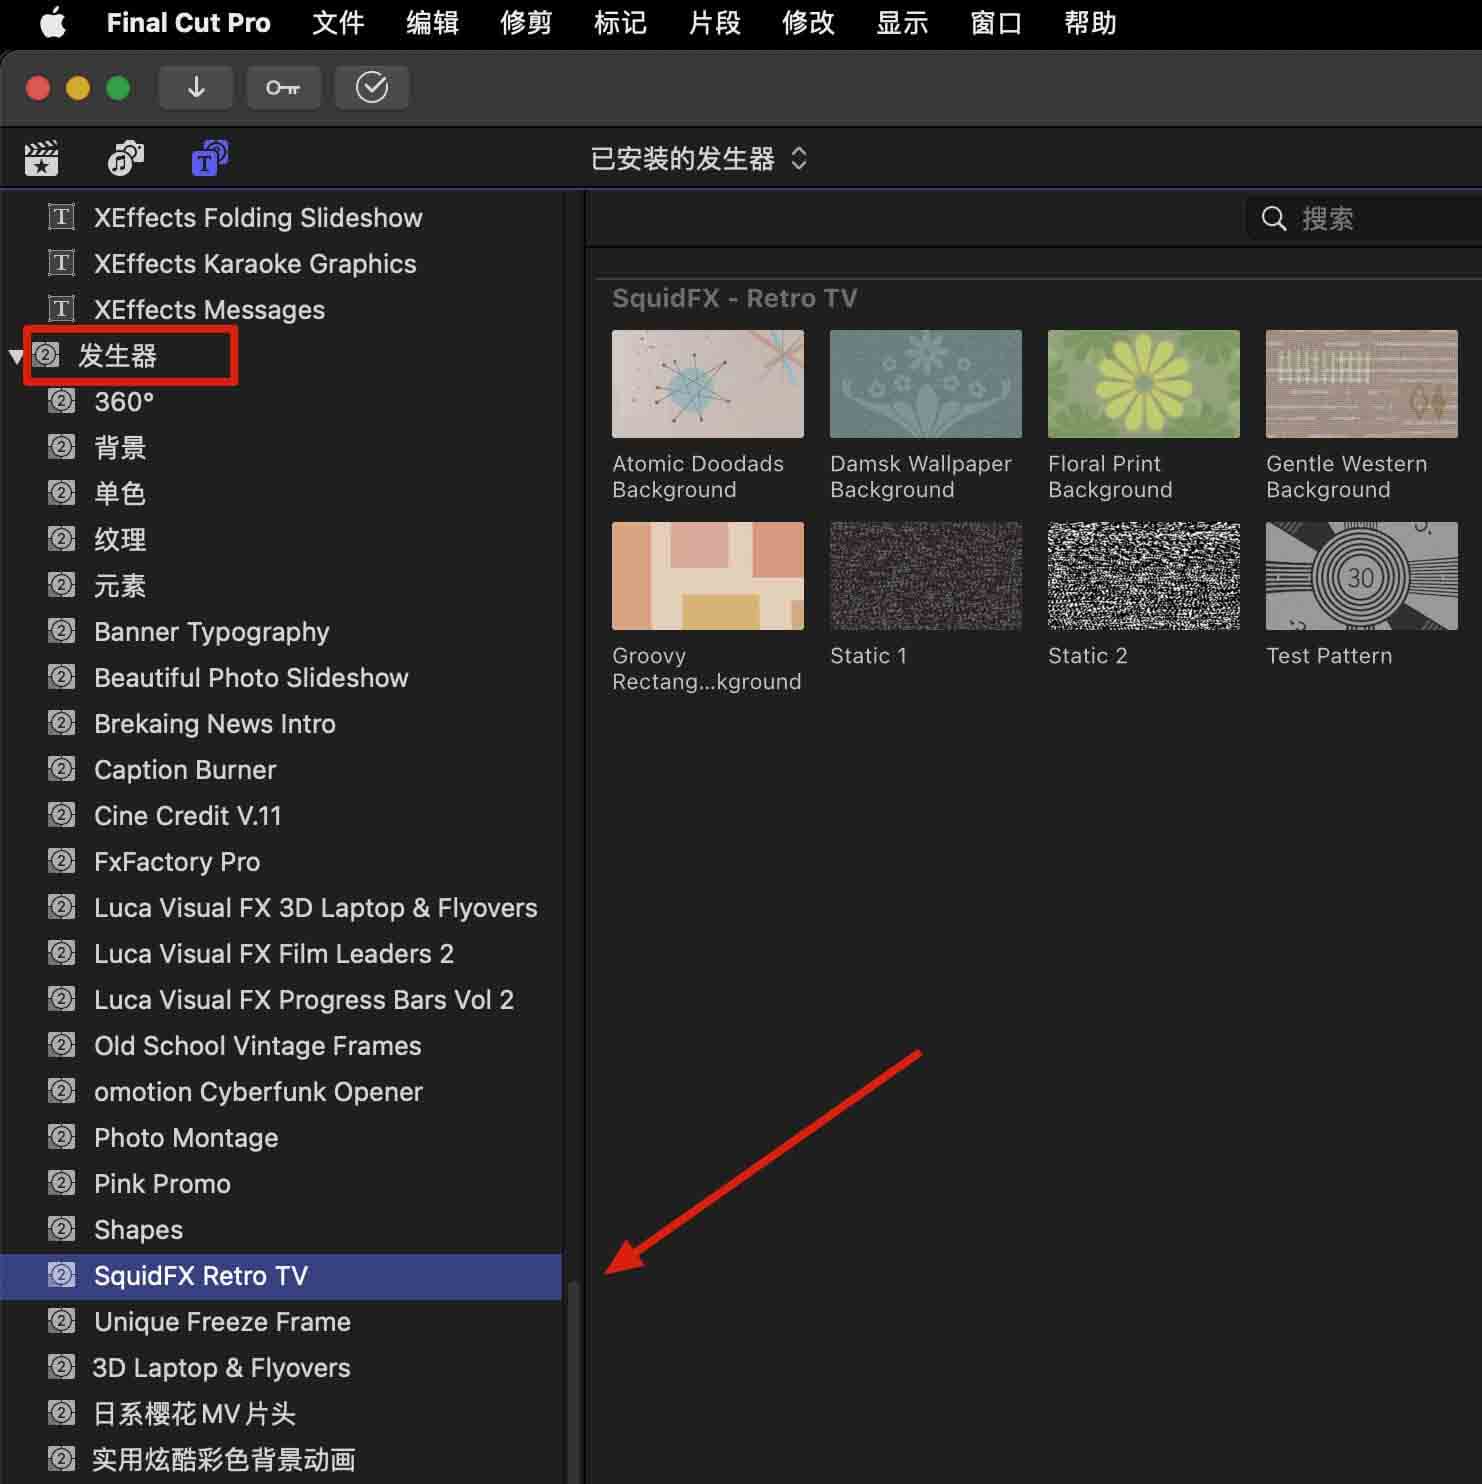Open the 窗口 menu

[x=995, y=23]
